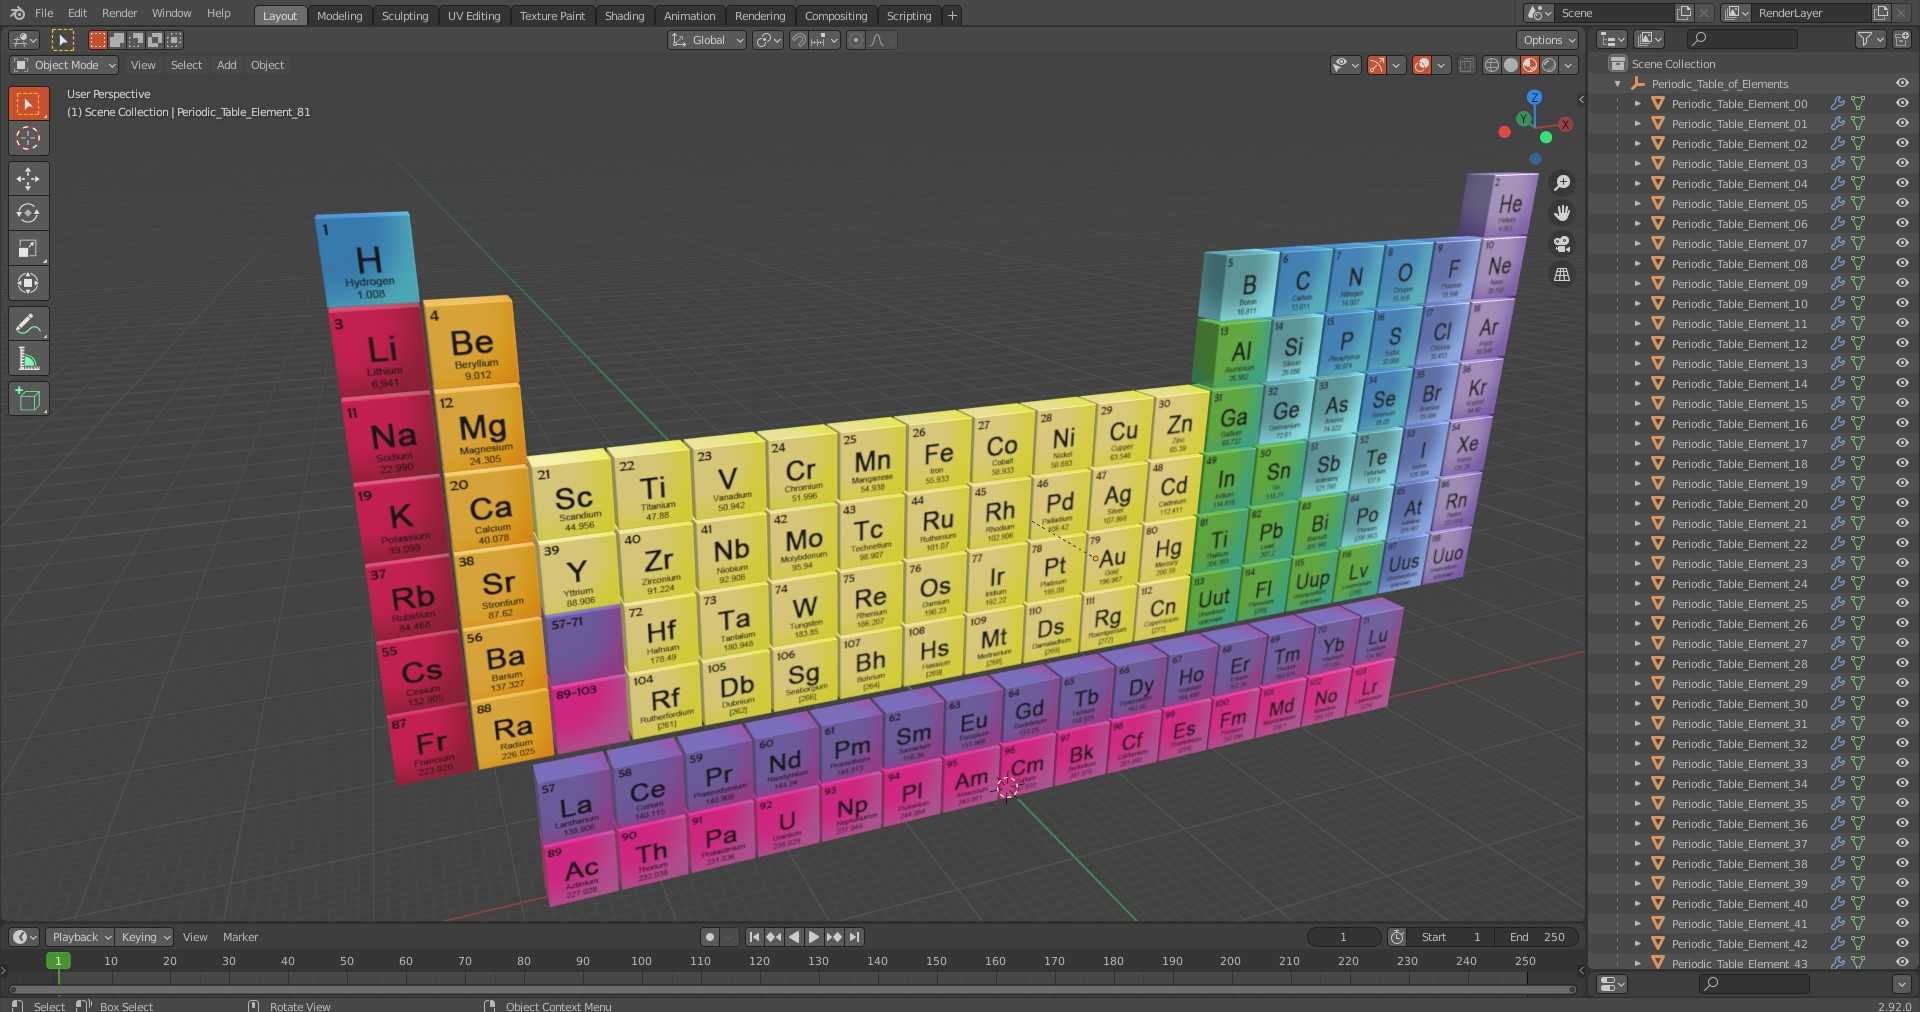
Task: Activate the 3D Cursor tool
Action: 28,138
